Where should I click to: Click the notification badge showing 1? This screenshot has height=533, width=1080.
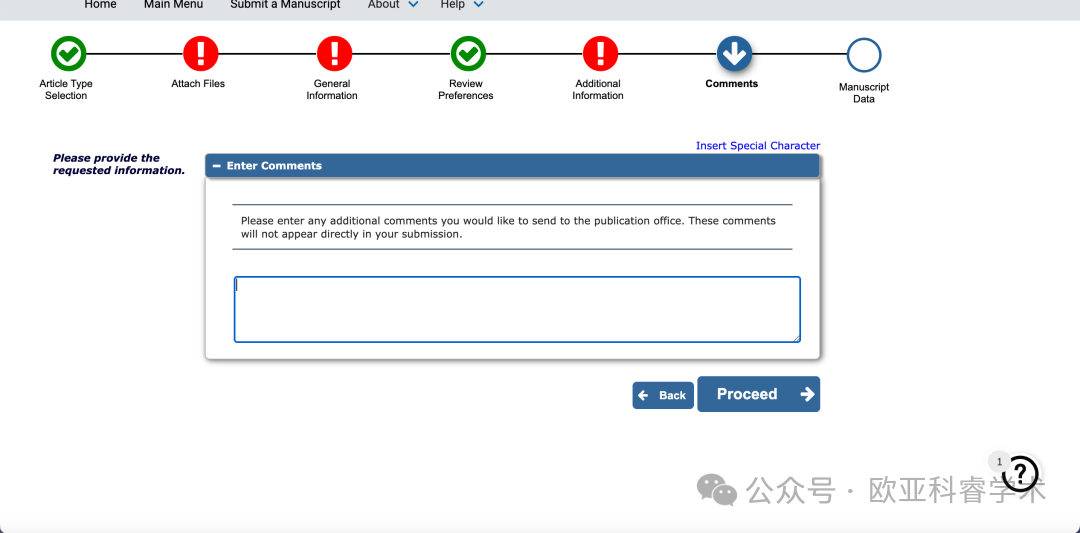tap(999, 462)
